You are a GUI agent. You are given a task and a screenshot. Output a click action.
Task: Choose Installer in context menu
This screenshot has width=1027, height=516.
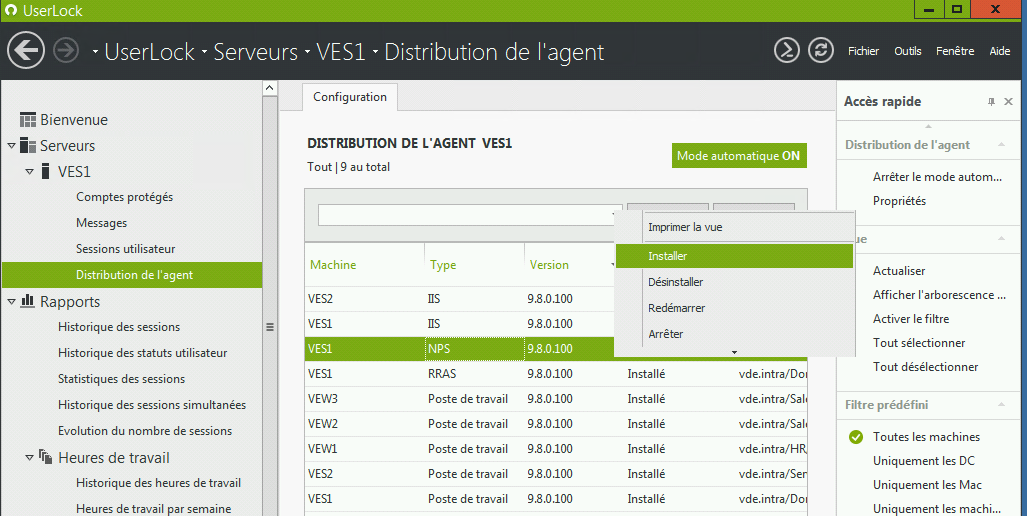coord(735,256)
